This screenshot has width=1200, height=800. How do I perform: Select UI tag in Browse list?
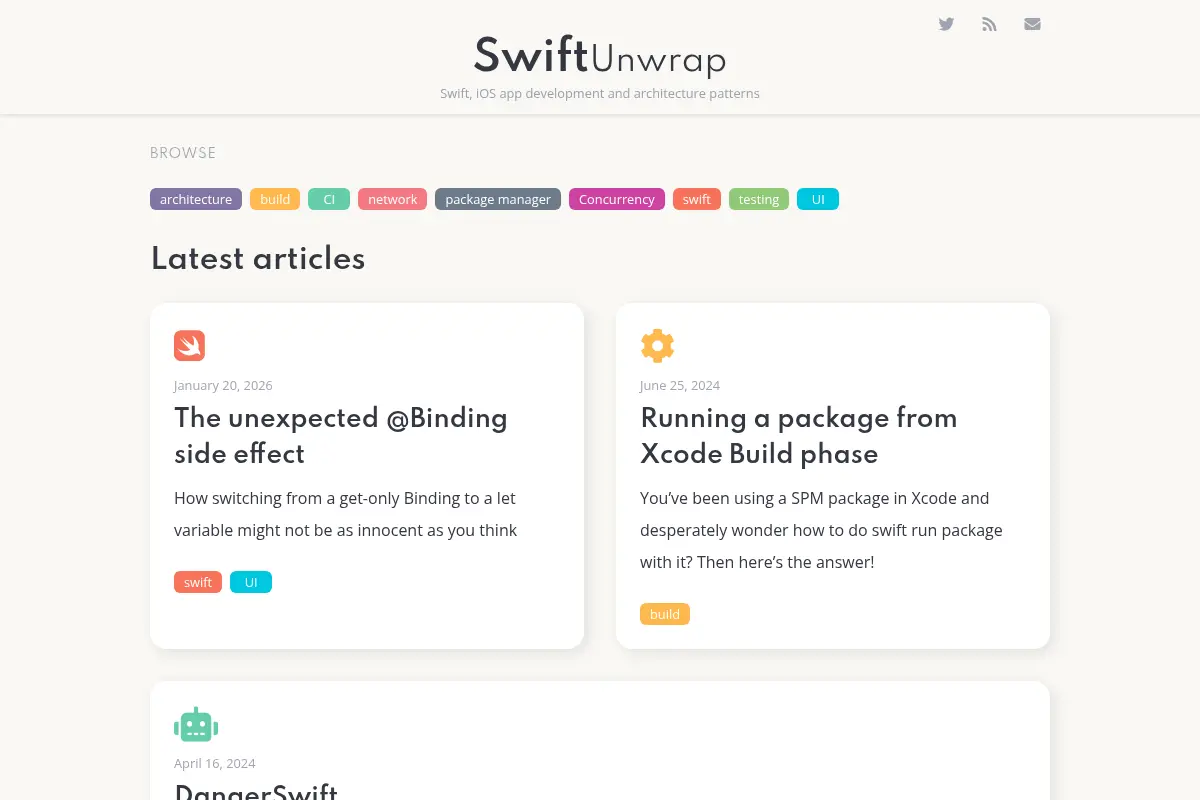coord(818,199)
